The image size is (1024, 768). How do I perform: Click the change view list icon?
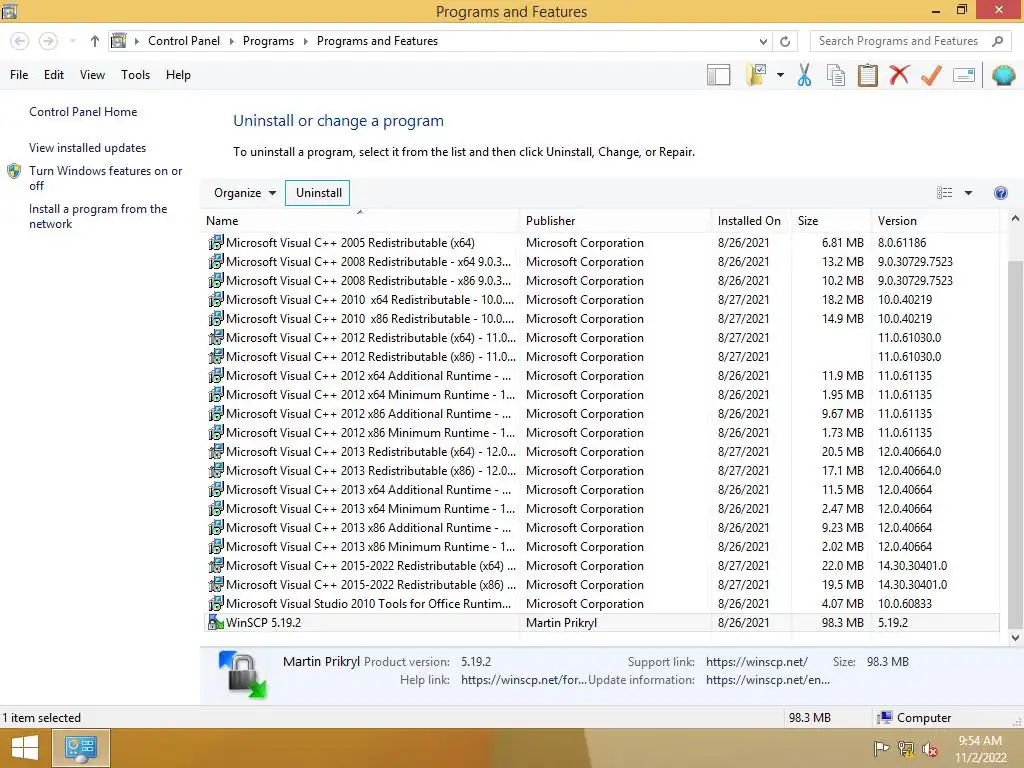coord(944,193)
